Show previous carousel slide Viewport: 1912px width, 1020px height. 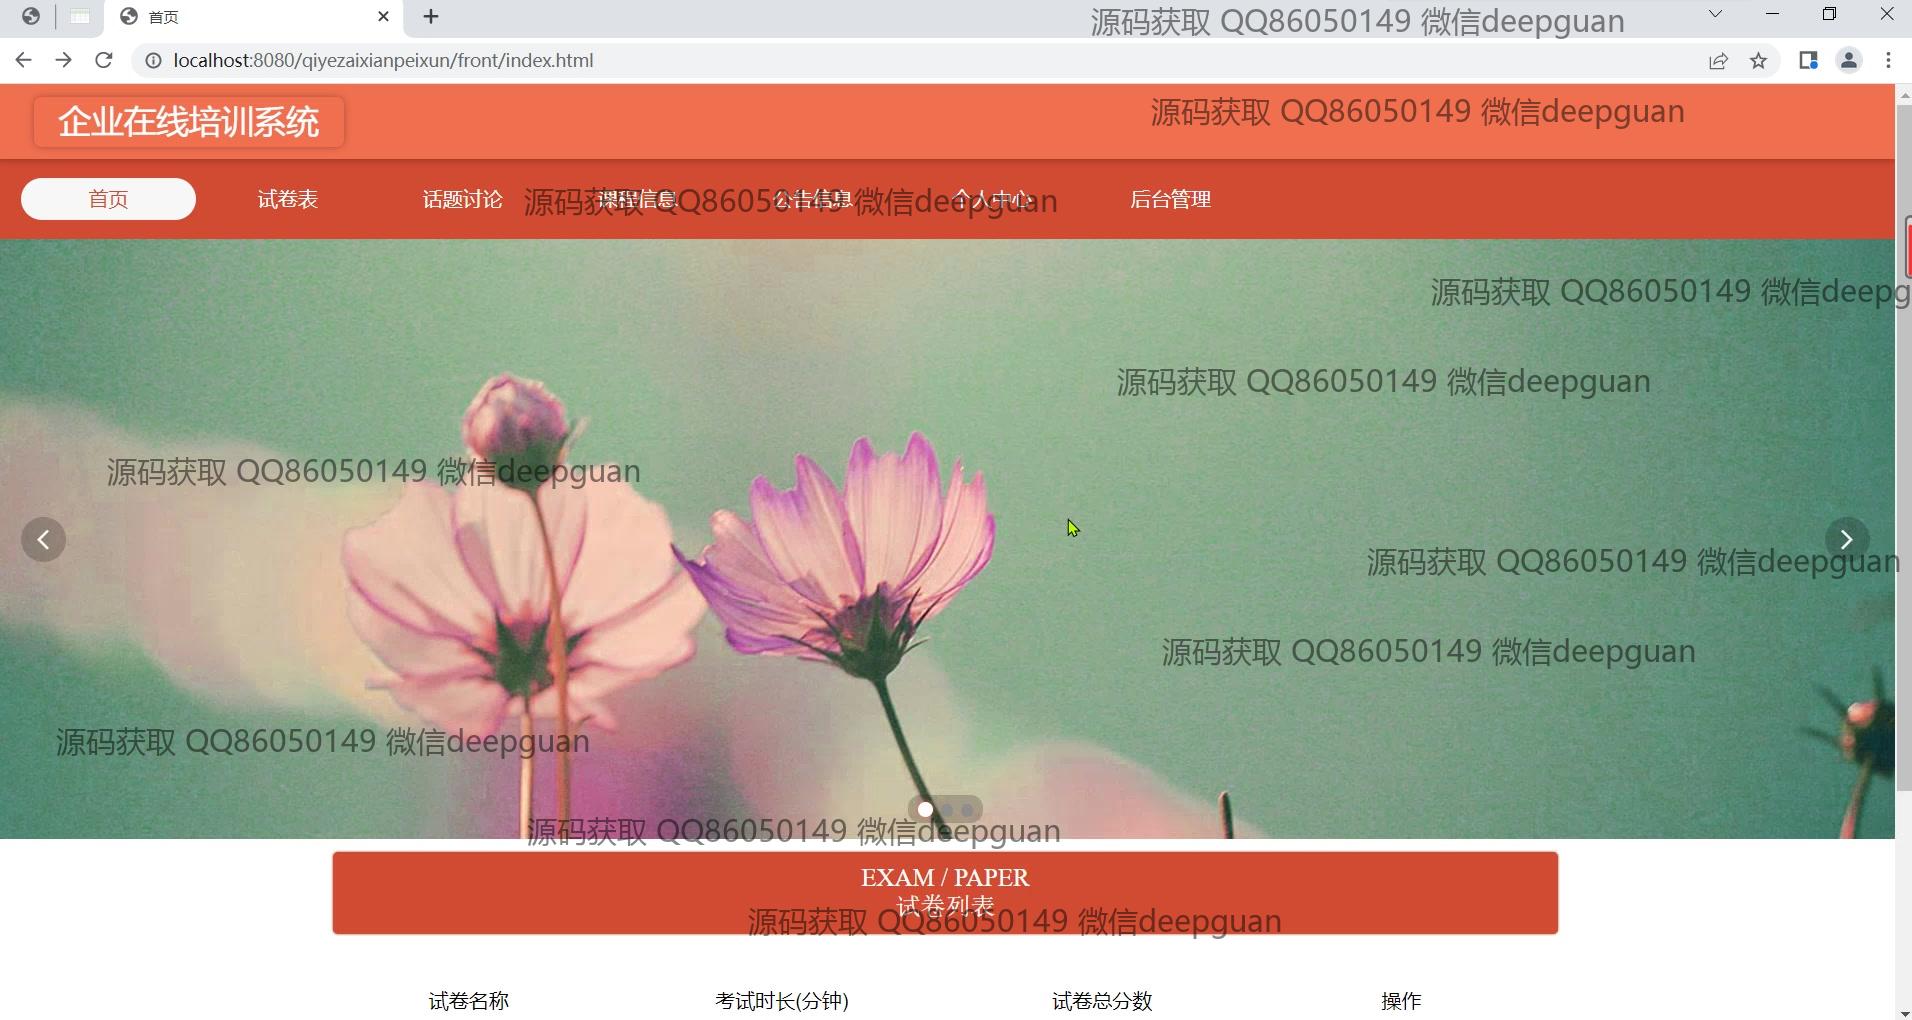pos(44,540)
